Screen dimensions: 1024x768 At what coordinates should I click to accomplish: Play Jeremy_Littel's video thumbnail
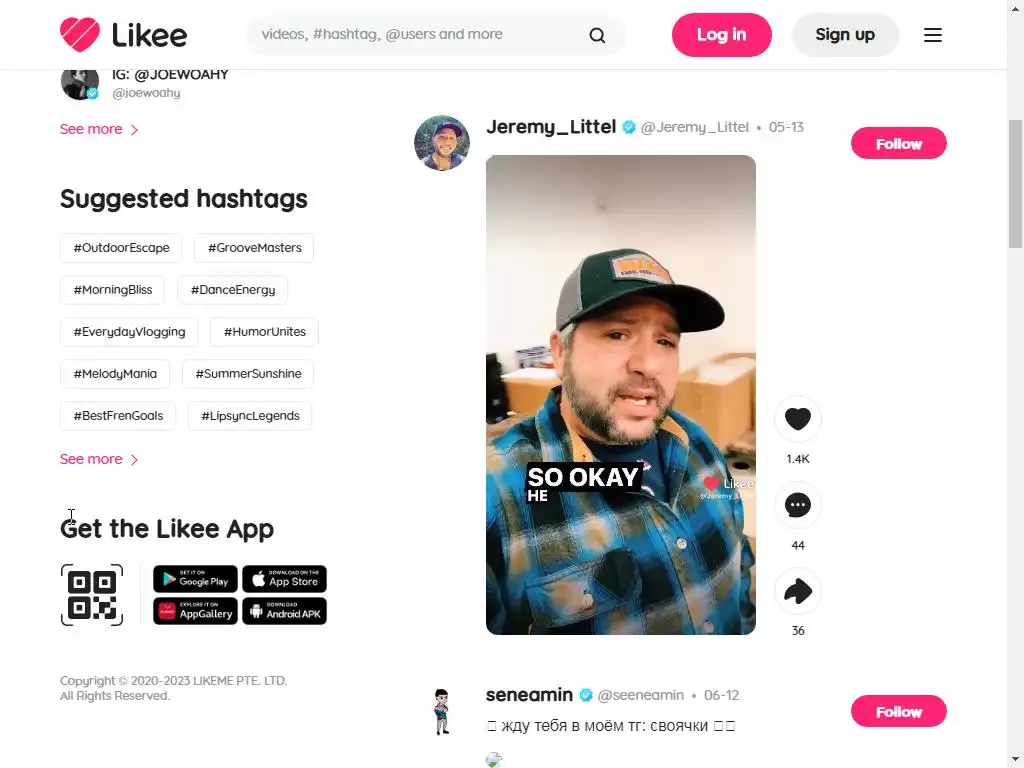tap(620, 394)
